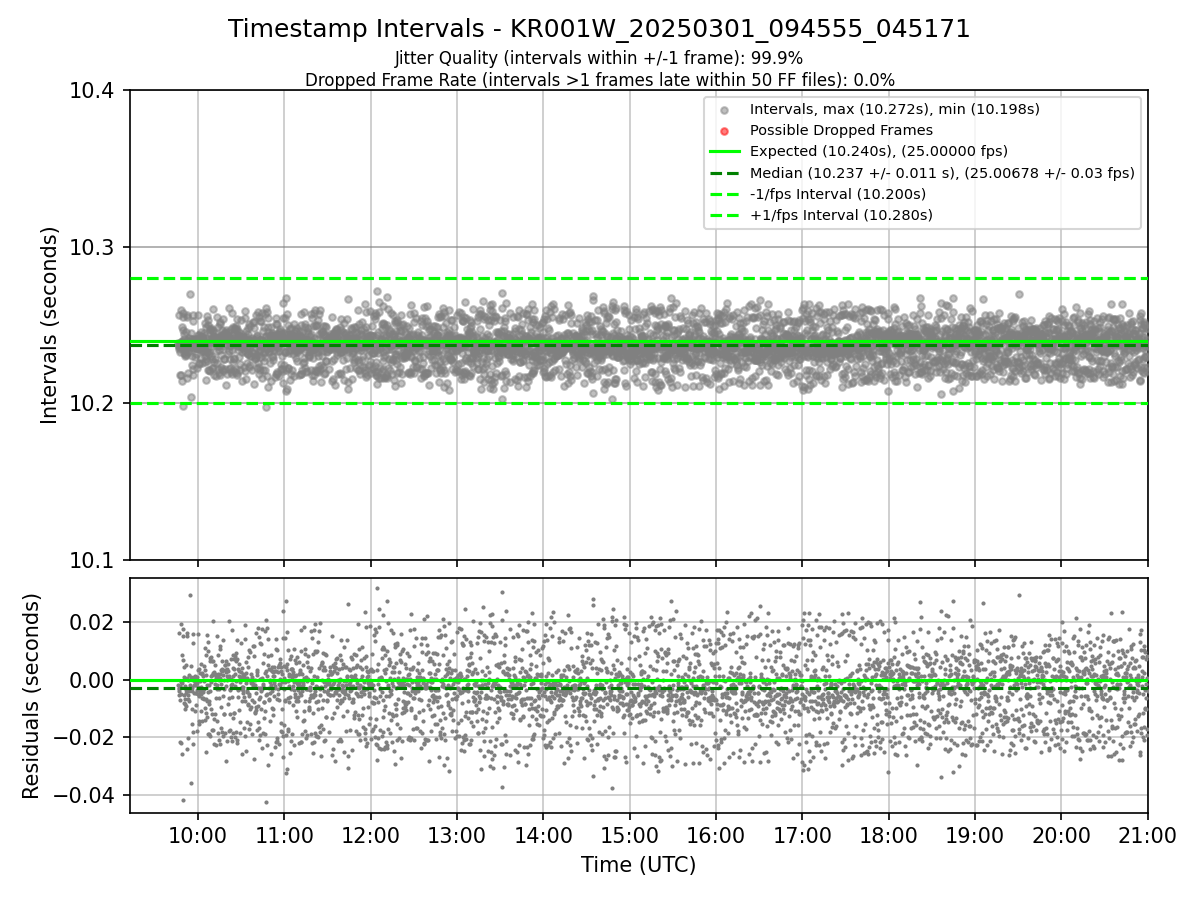Click the 17:00 time tick label
The width and height of the screenshot is (1200, 900).
click(x=802, y=834)
